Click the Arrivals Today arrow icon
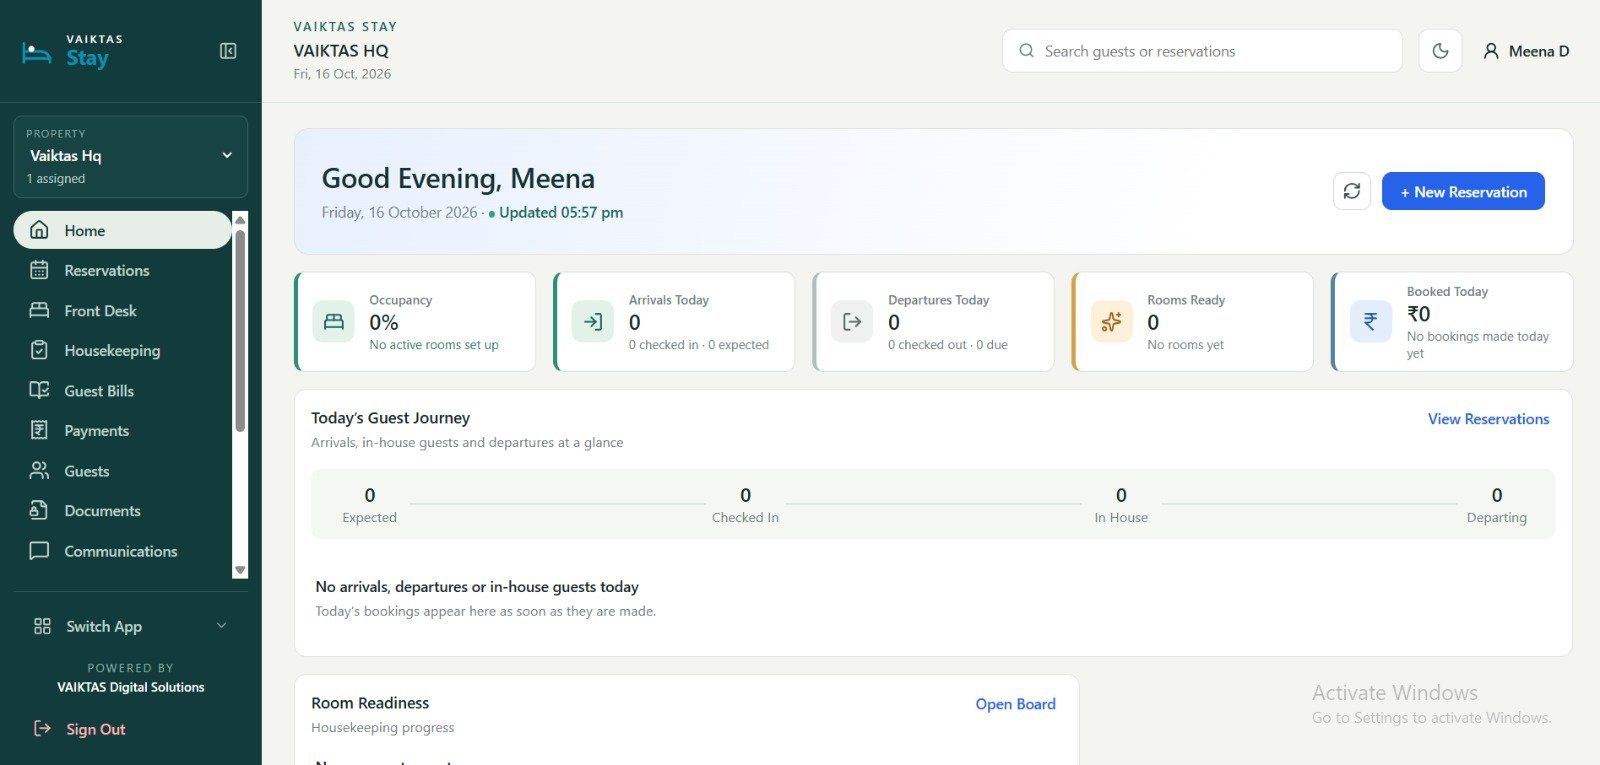 coord(593,322)
